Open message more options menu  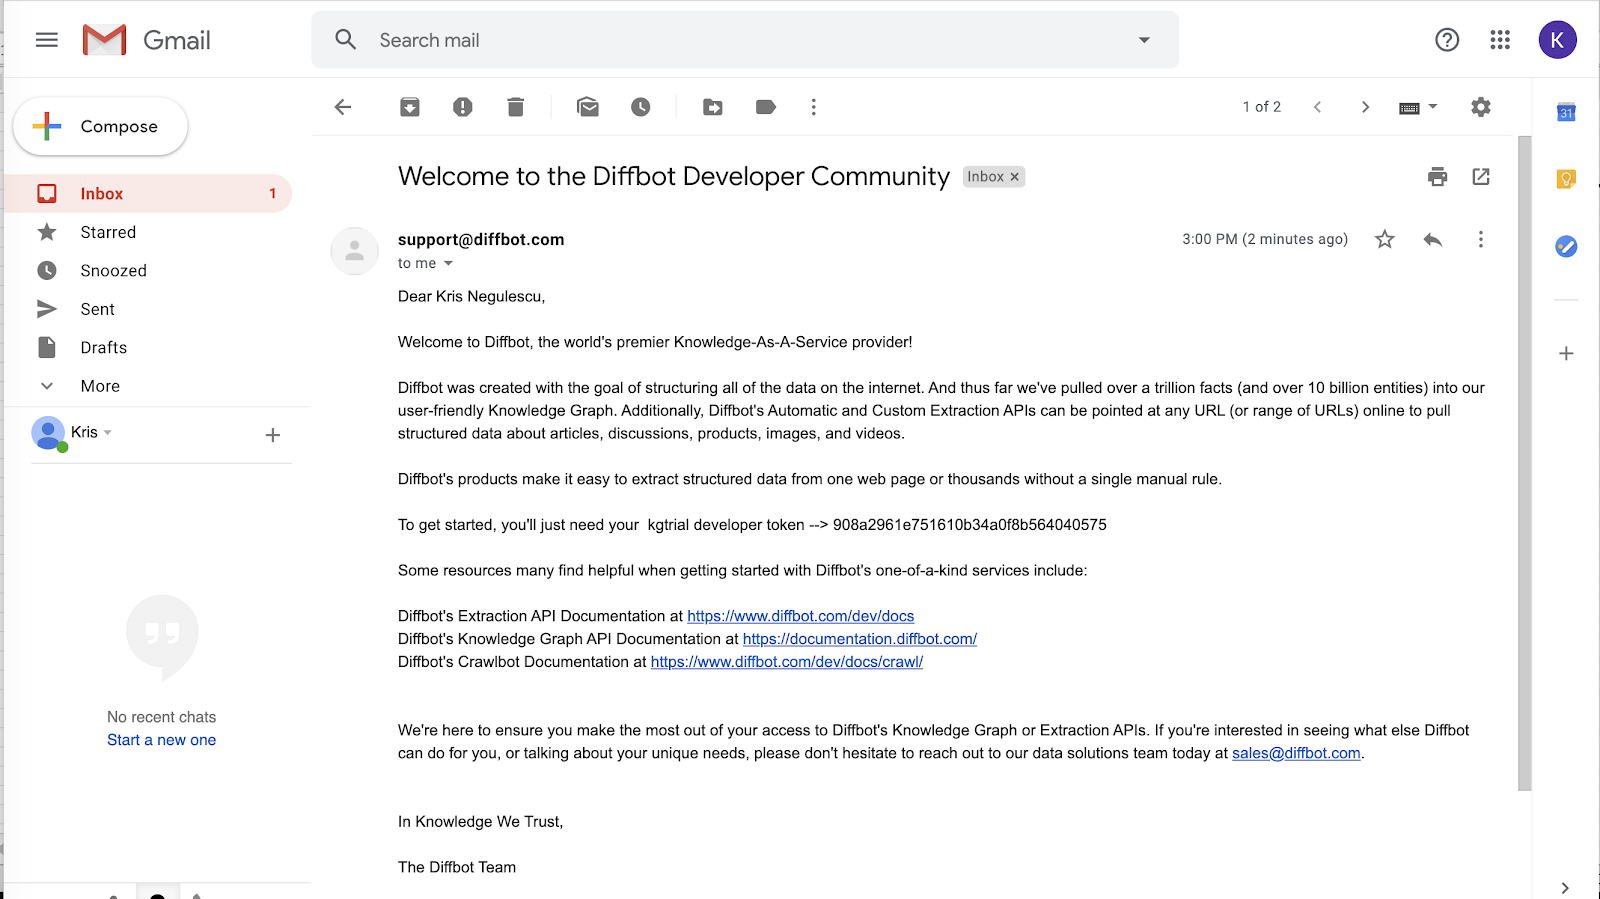coord(1481,239)
